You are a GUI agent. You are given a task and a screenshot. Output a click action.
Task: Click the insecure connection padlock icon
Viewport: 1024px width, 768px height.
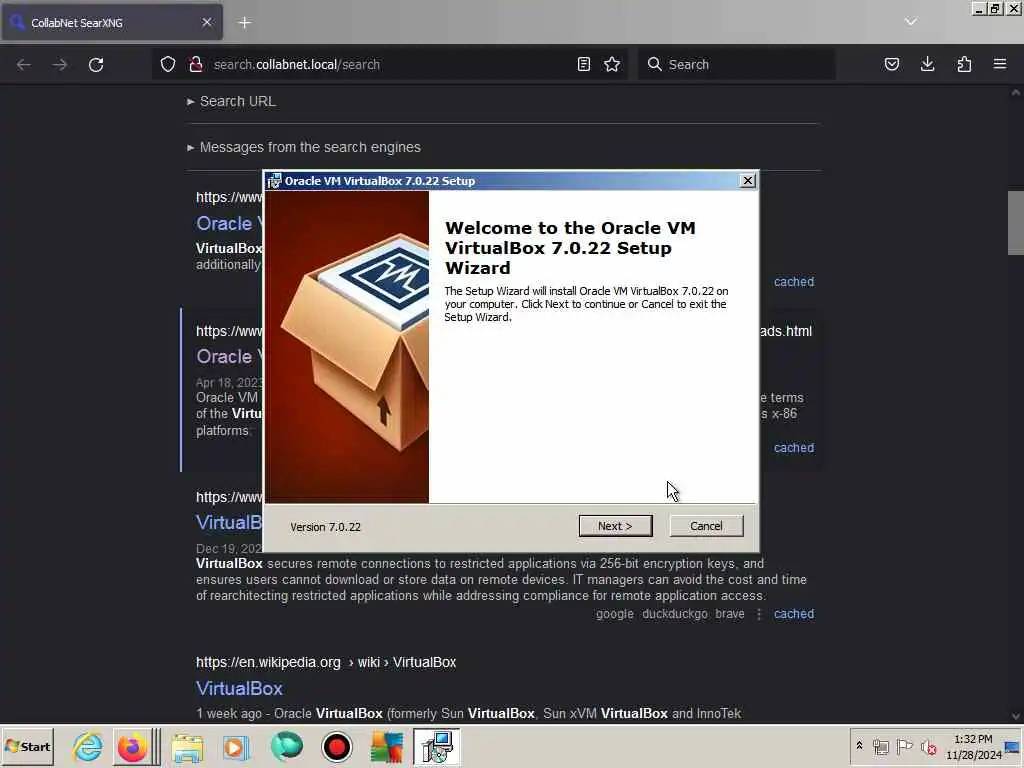195,65
